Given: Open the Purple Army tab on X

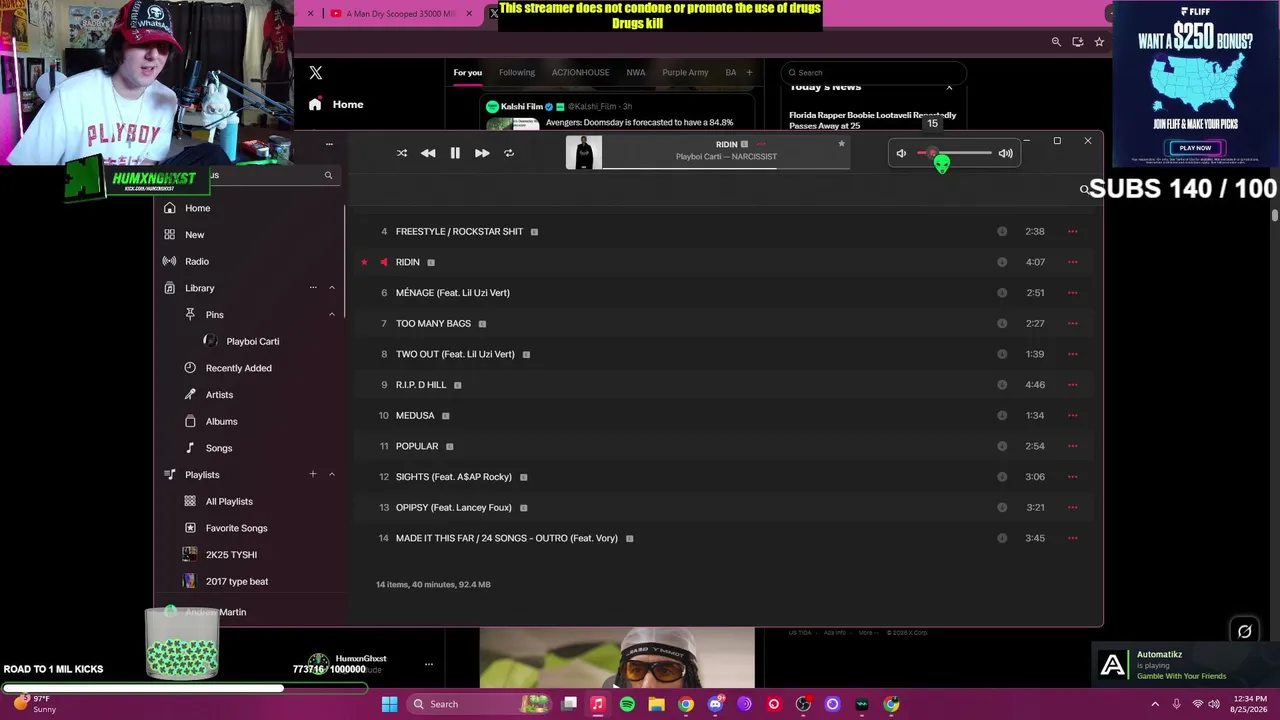Looking at the screenshot, I should [685, 72].
